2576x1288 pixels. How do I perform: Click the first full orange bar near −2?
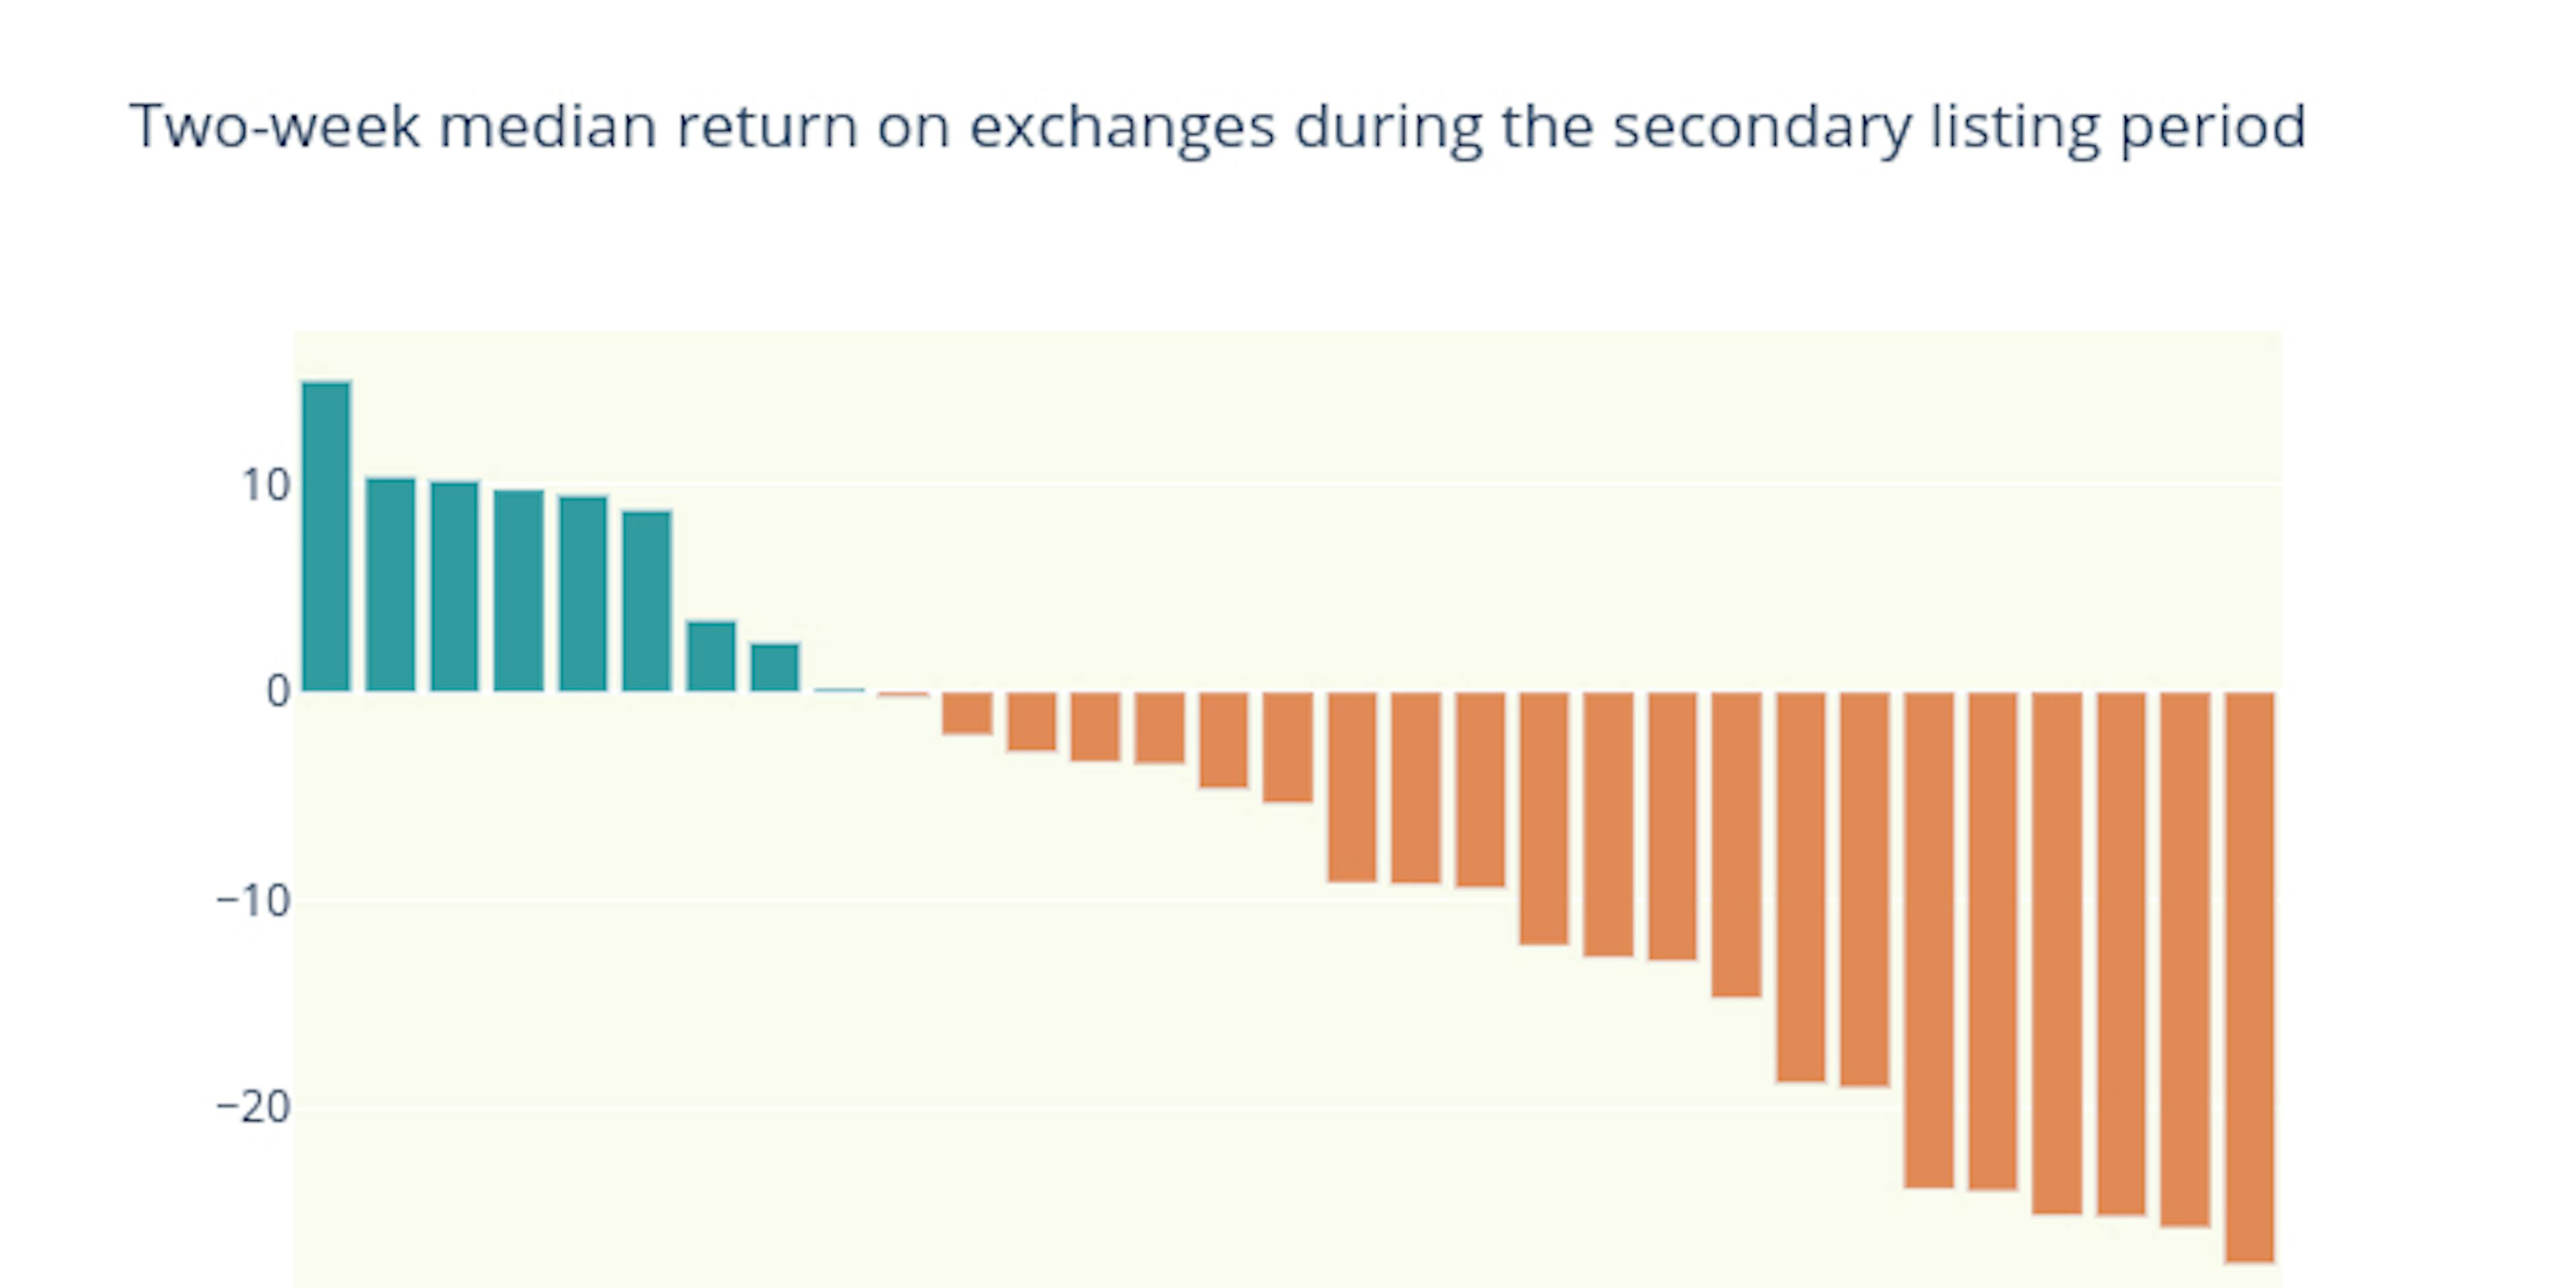click(x=967, y=713)
